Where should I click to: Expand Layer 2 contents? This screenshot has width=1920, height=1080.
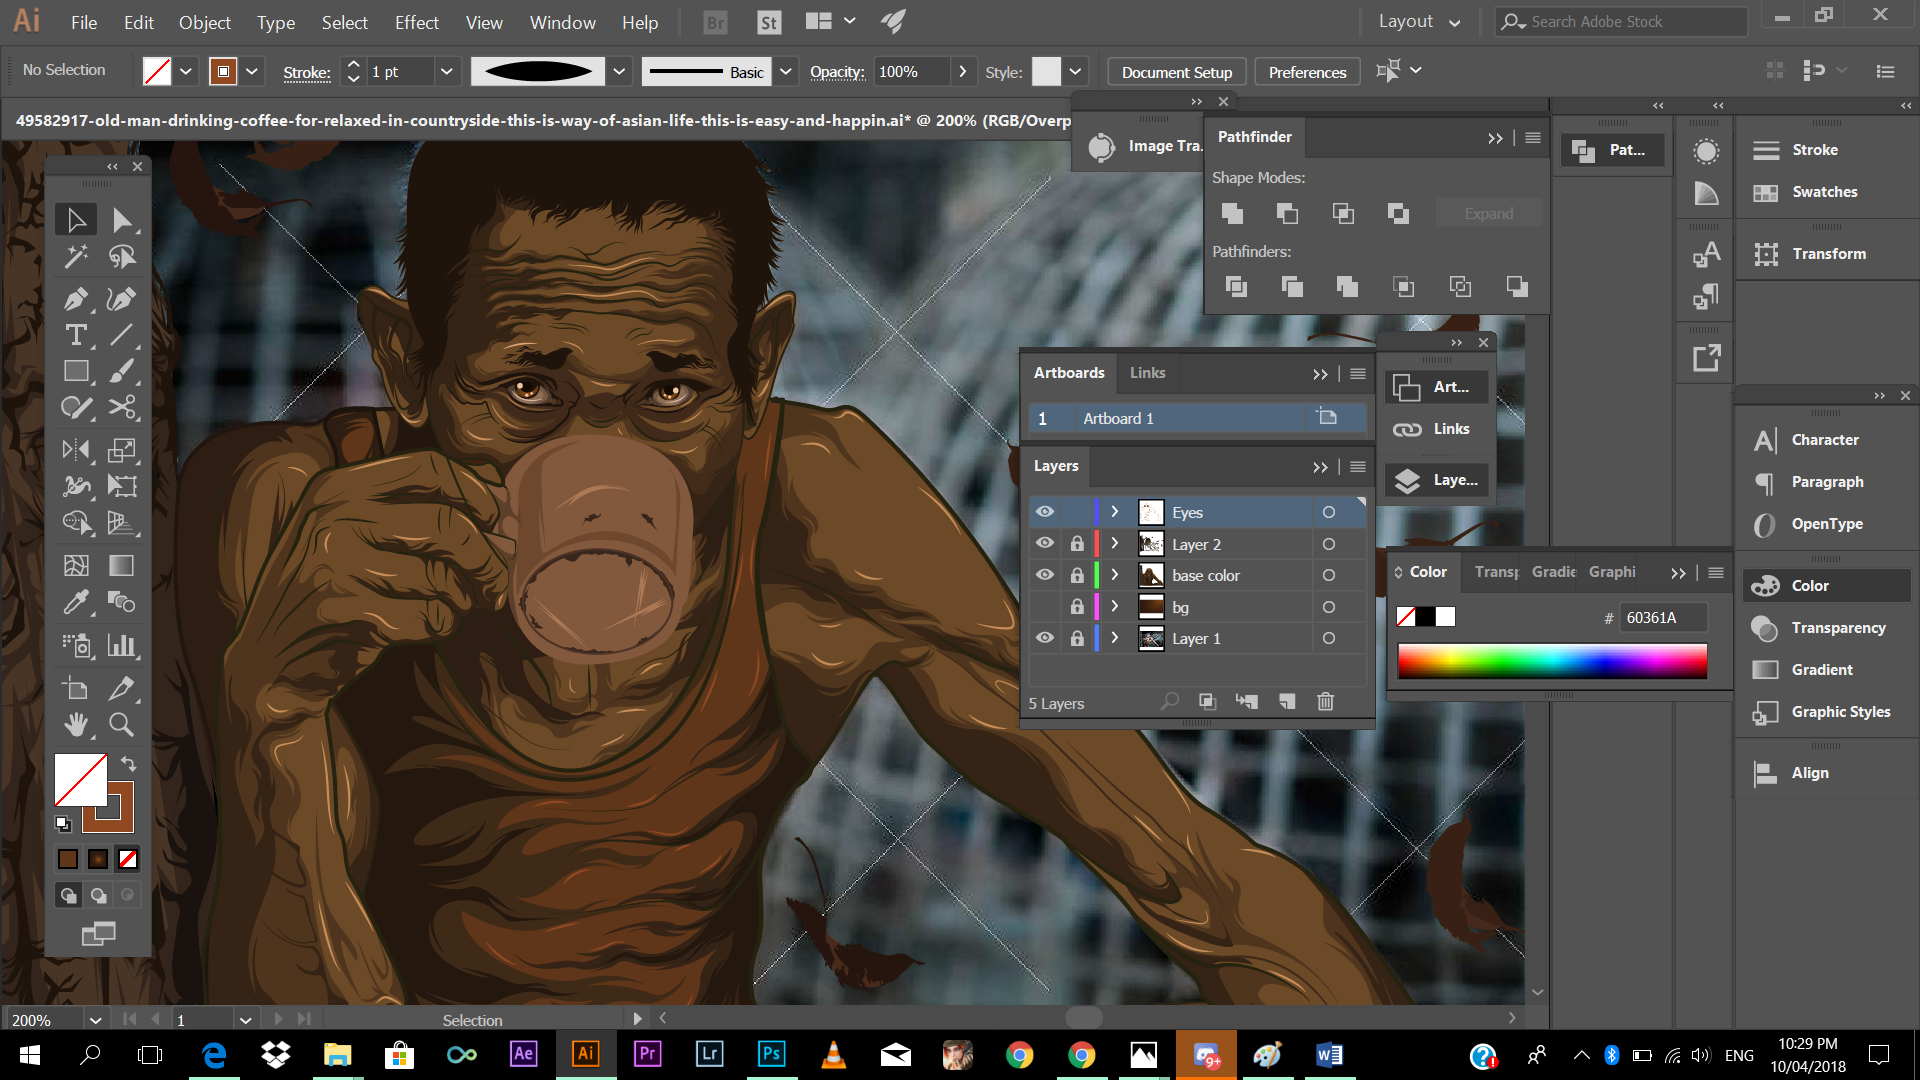[1115, 544]
